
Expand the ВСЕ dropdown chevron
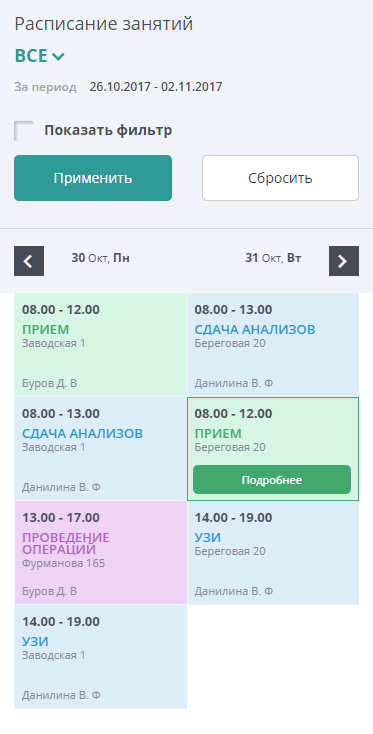click(x=59, y=57)
